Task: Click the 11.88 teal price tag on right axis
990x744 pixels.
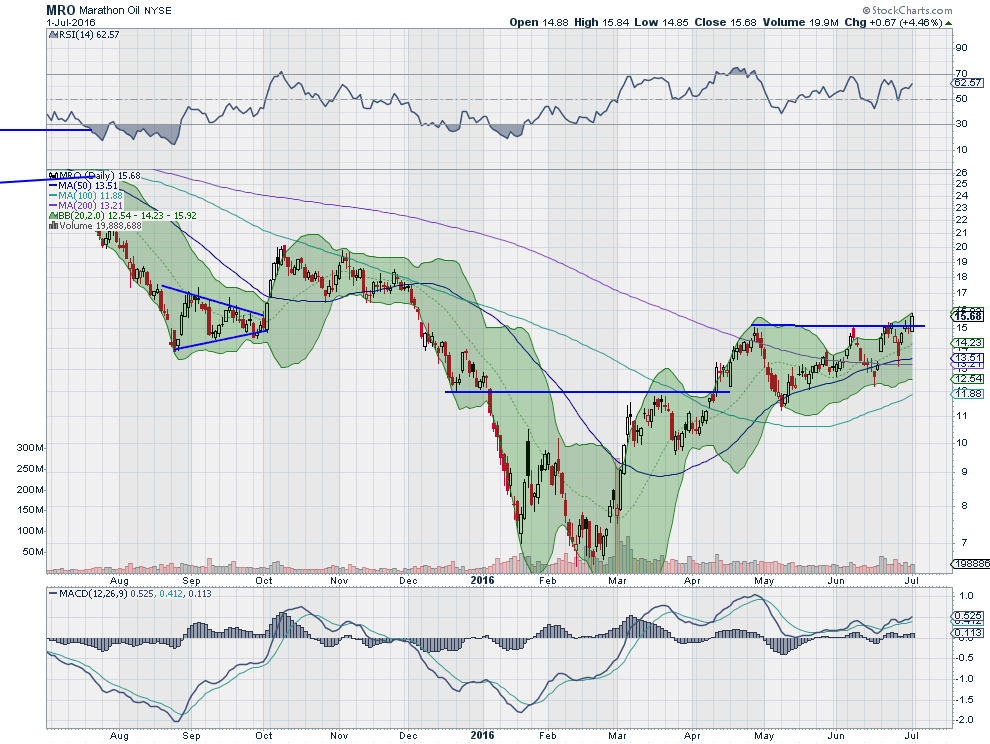Action: (x=969, y=393)
